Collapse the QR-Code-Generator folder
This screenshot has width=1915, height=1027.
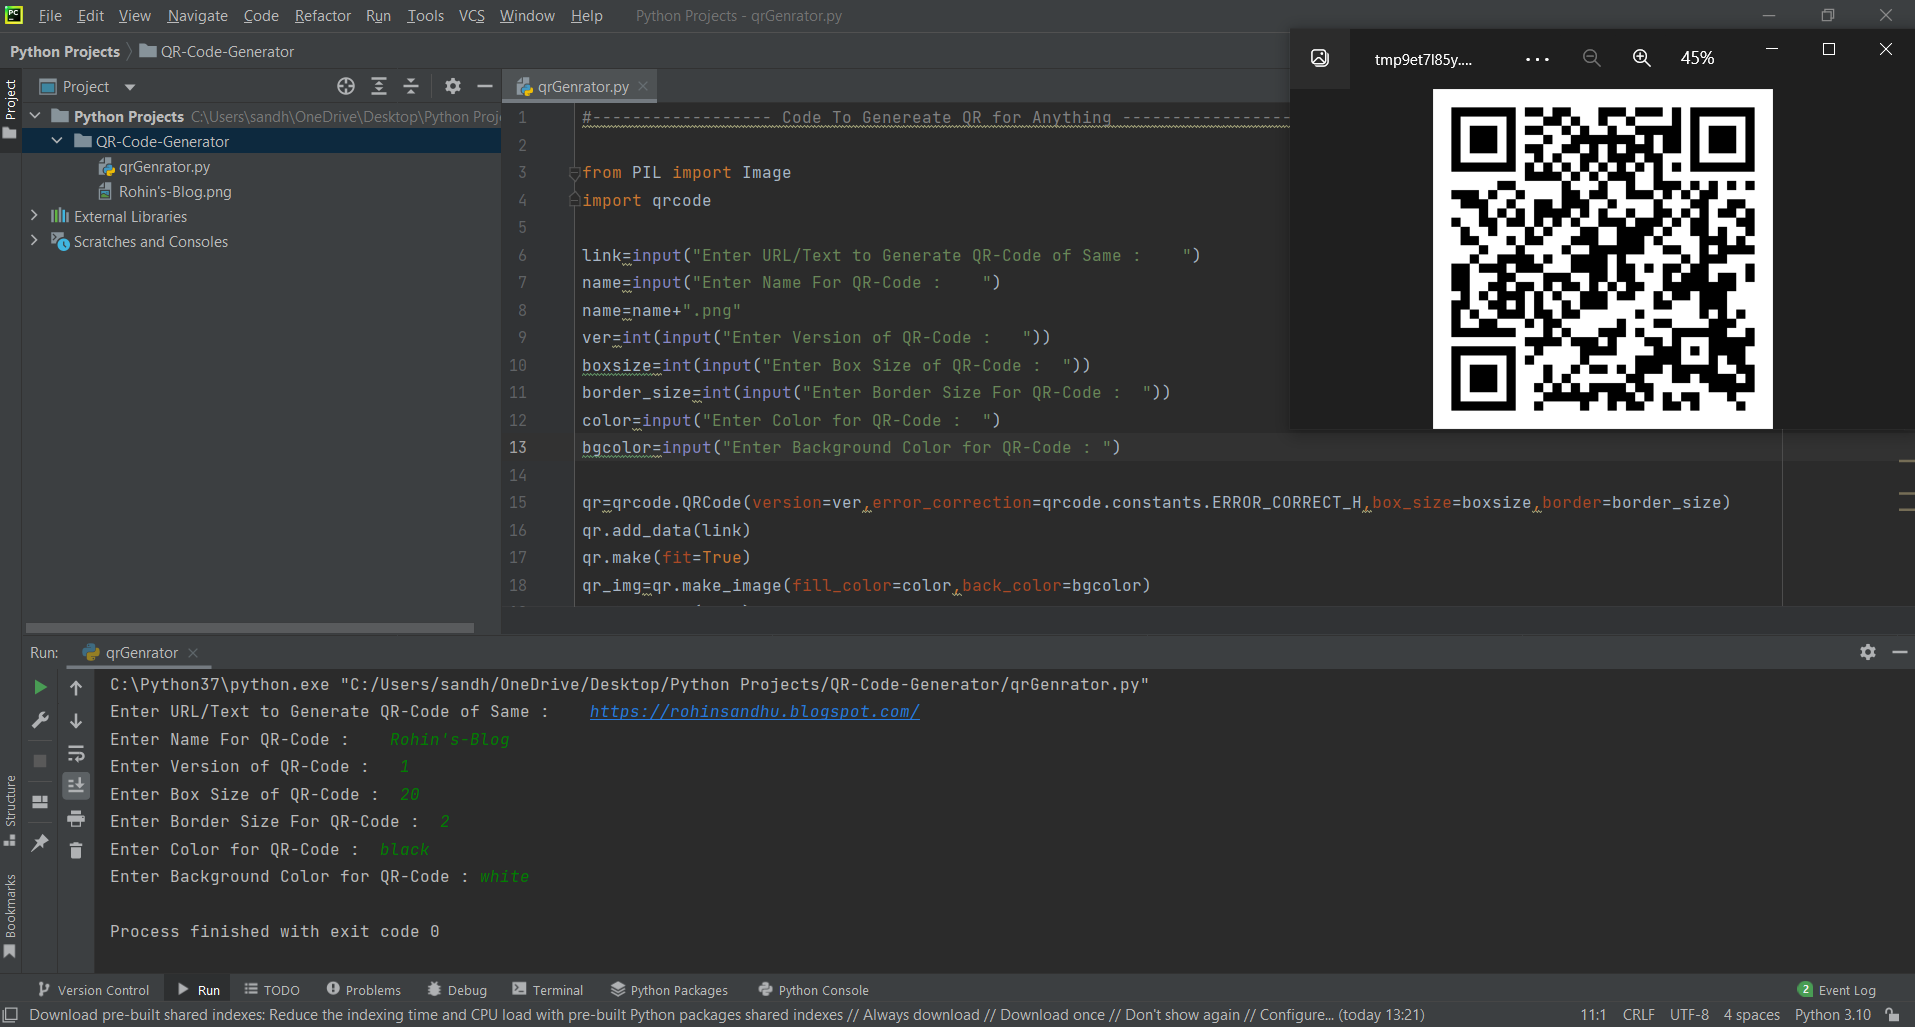57,141
